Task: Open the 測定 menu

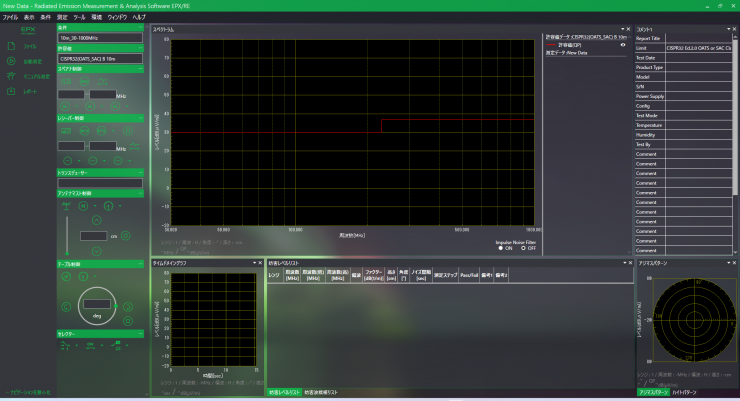Action: pyautogui.click(x=63, y=18)
